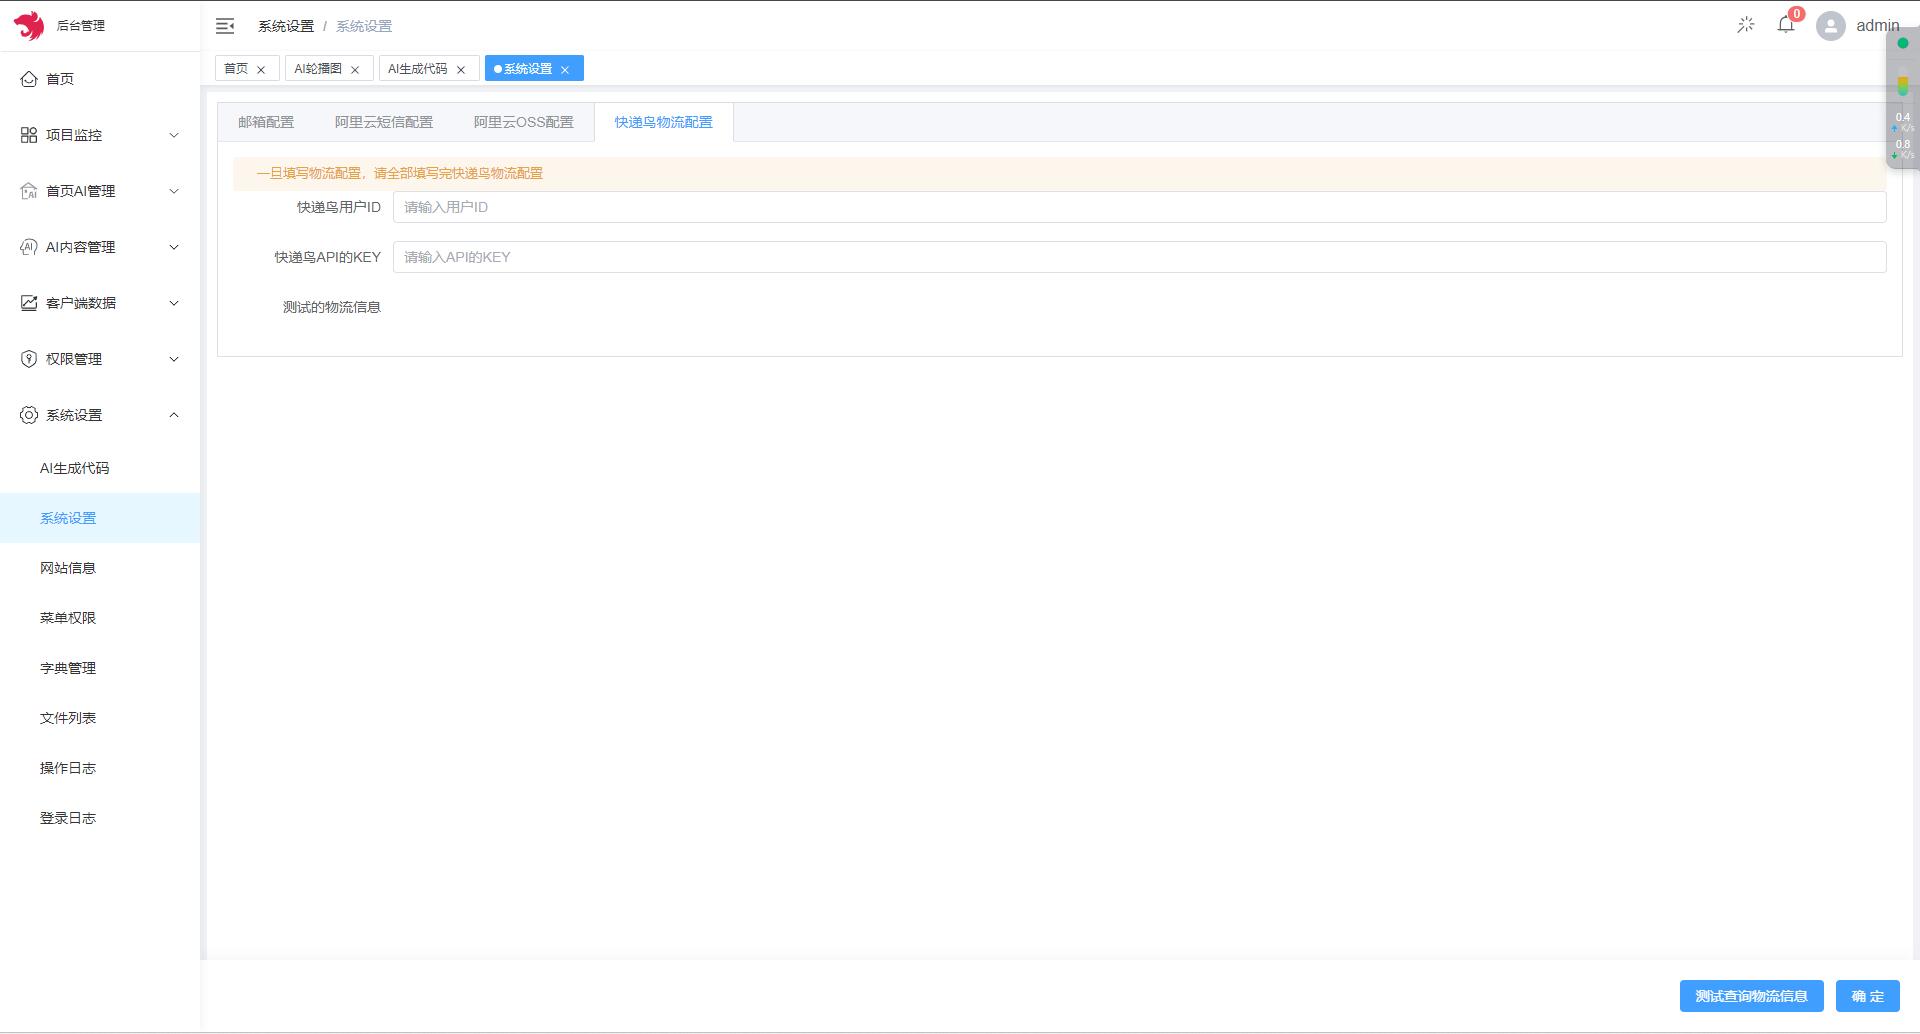Expand the 权限管理 menu chevron
Viewport: 1920px width, 1034px height.
click(174, 359)
